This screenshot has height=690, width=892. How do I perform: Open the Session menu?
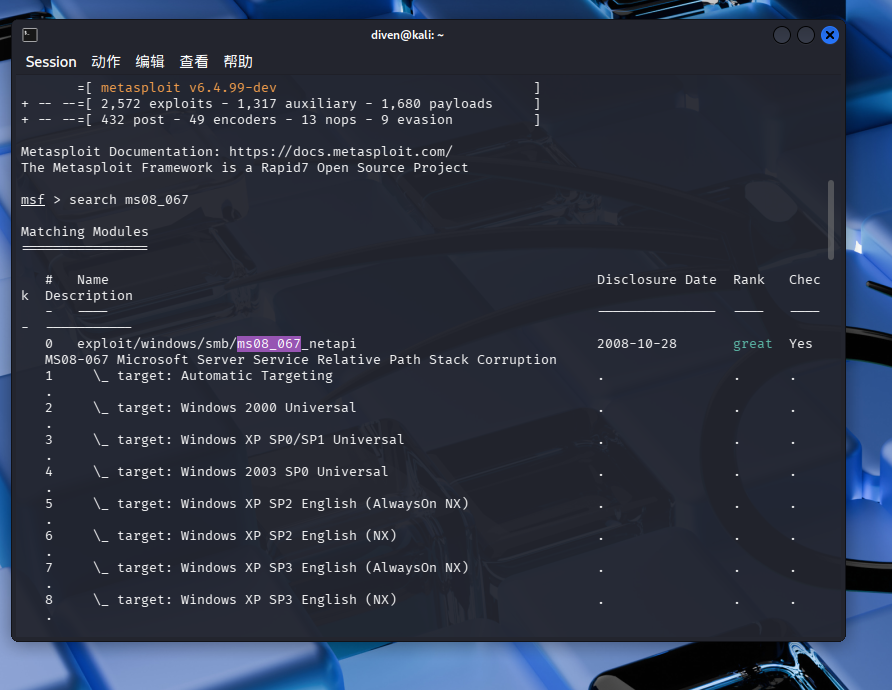tap(51, 62)
